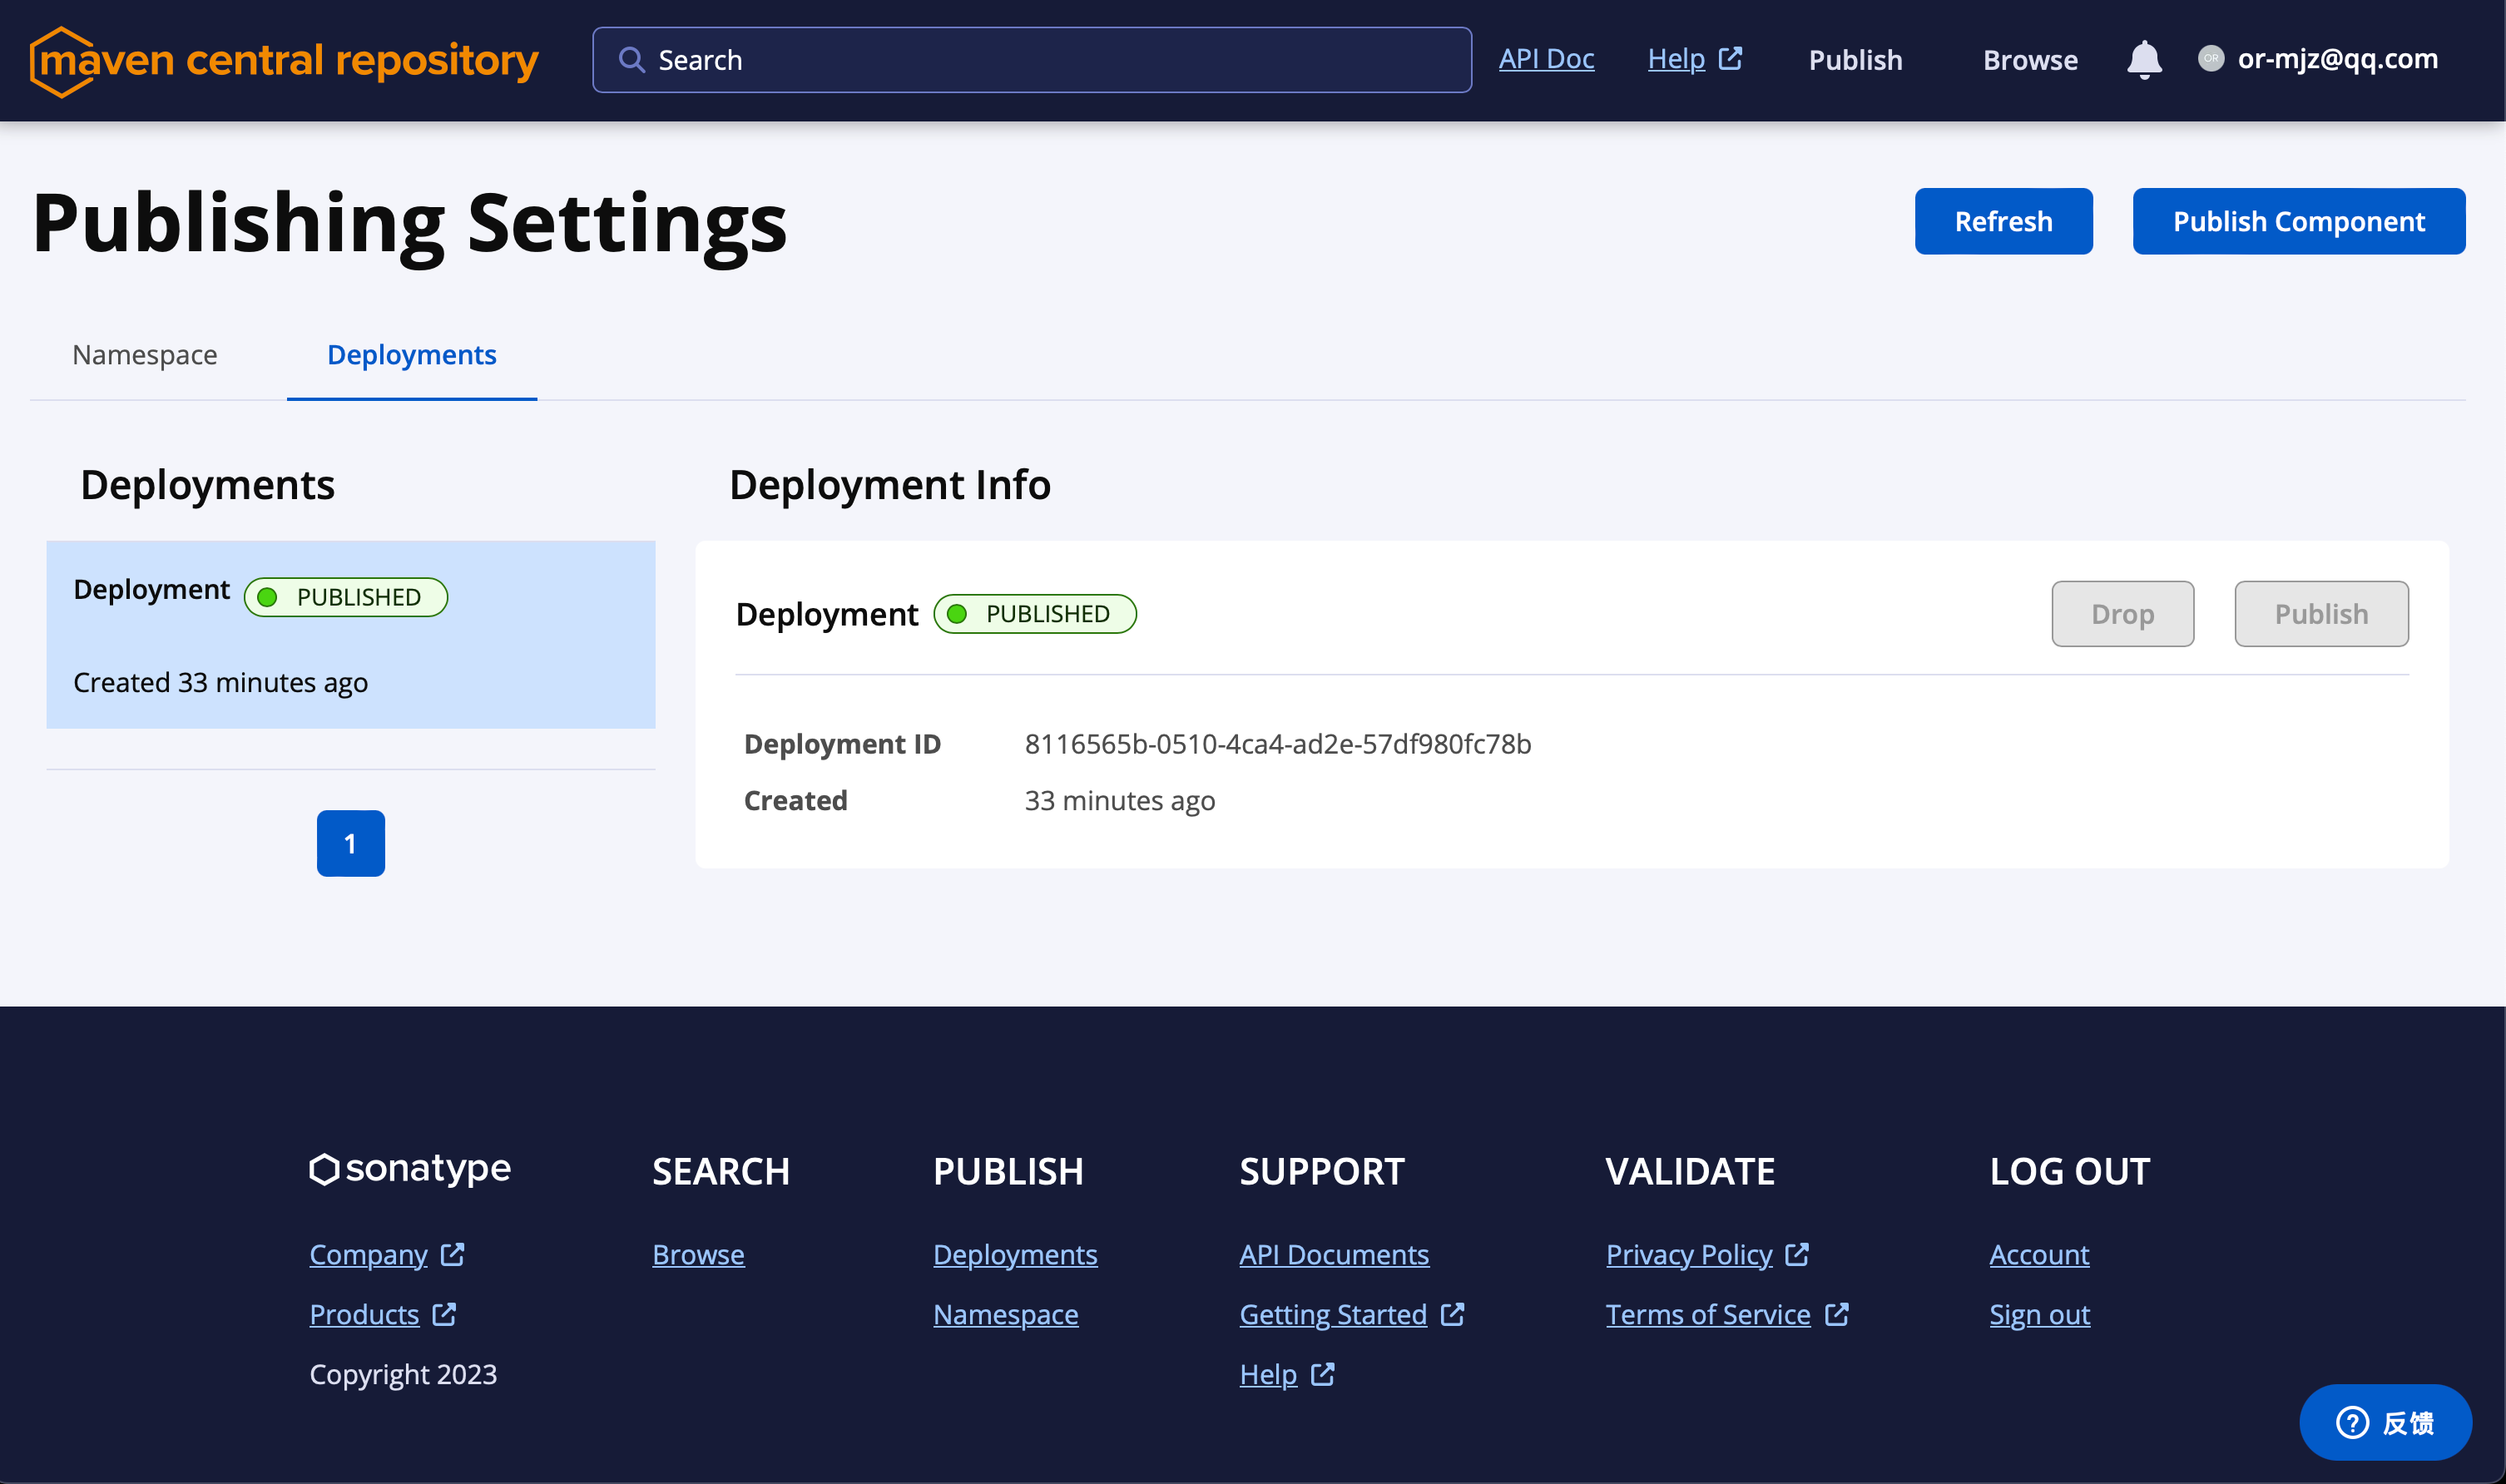The height and width of the screenshot is (1484, 2506).
Task: Click the user avatar icon
Action: pyautogui.click(x=2211, y=59)
